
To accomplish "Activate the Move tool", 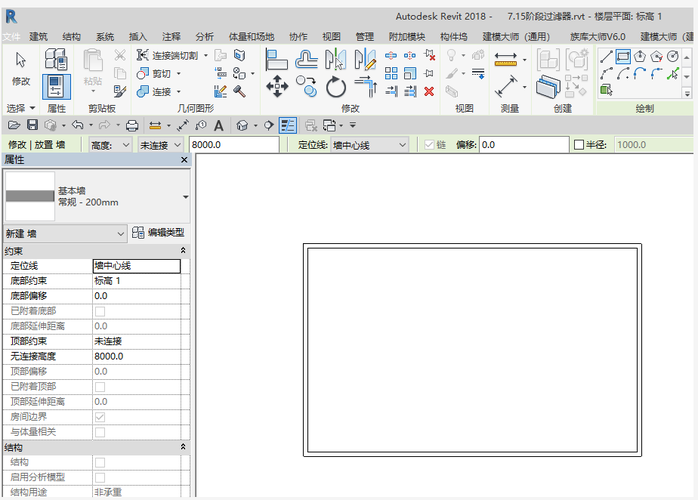I will click(x=277, y=86).
